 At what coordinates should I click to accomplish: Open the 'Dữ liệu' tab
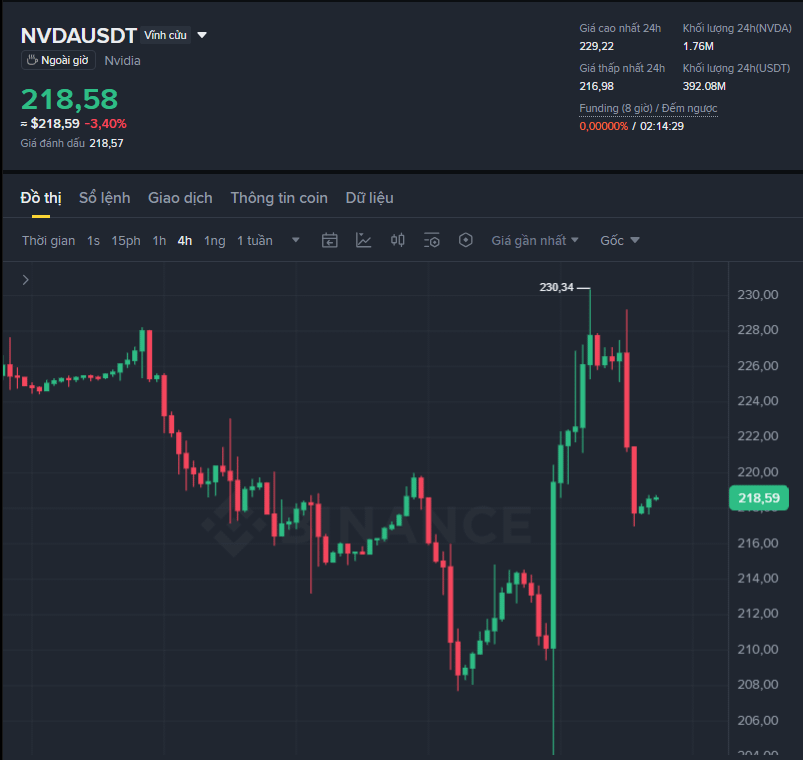pyautogui.click(x=370, y=198)
